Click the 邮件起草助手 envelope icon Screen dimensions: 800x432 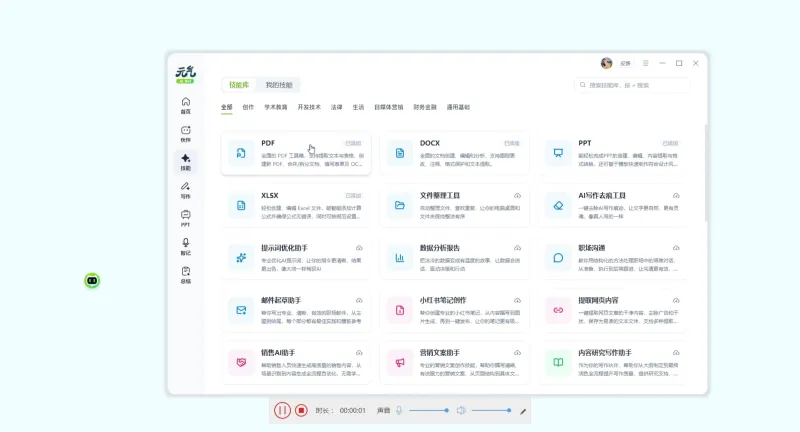coord(241,310)
